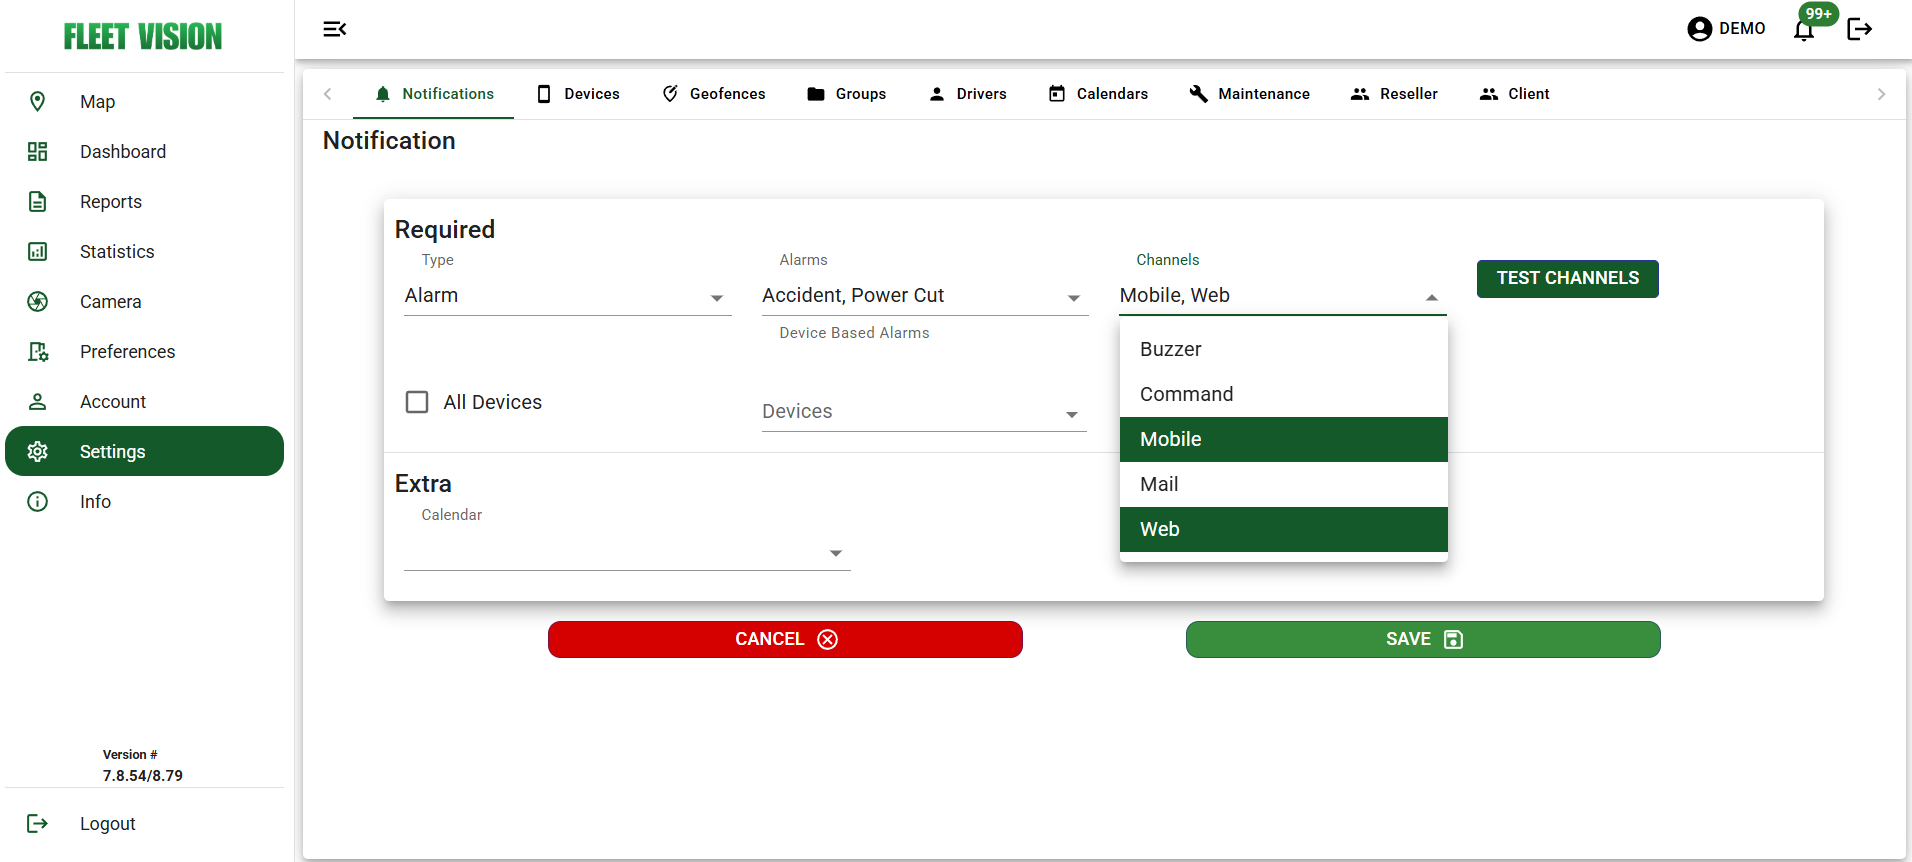
Task: Click the Client people icon
Action: [1489, 94]
